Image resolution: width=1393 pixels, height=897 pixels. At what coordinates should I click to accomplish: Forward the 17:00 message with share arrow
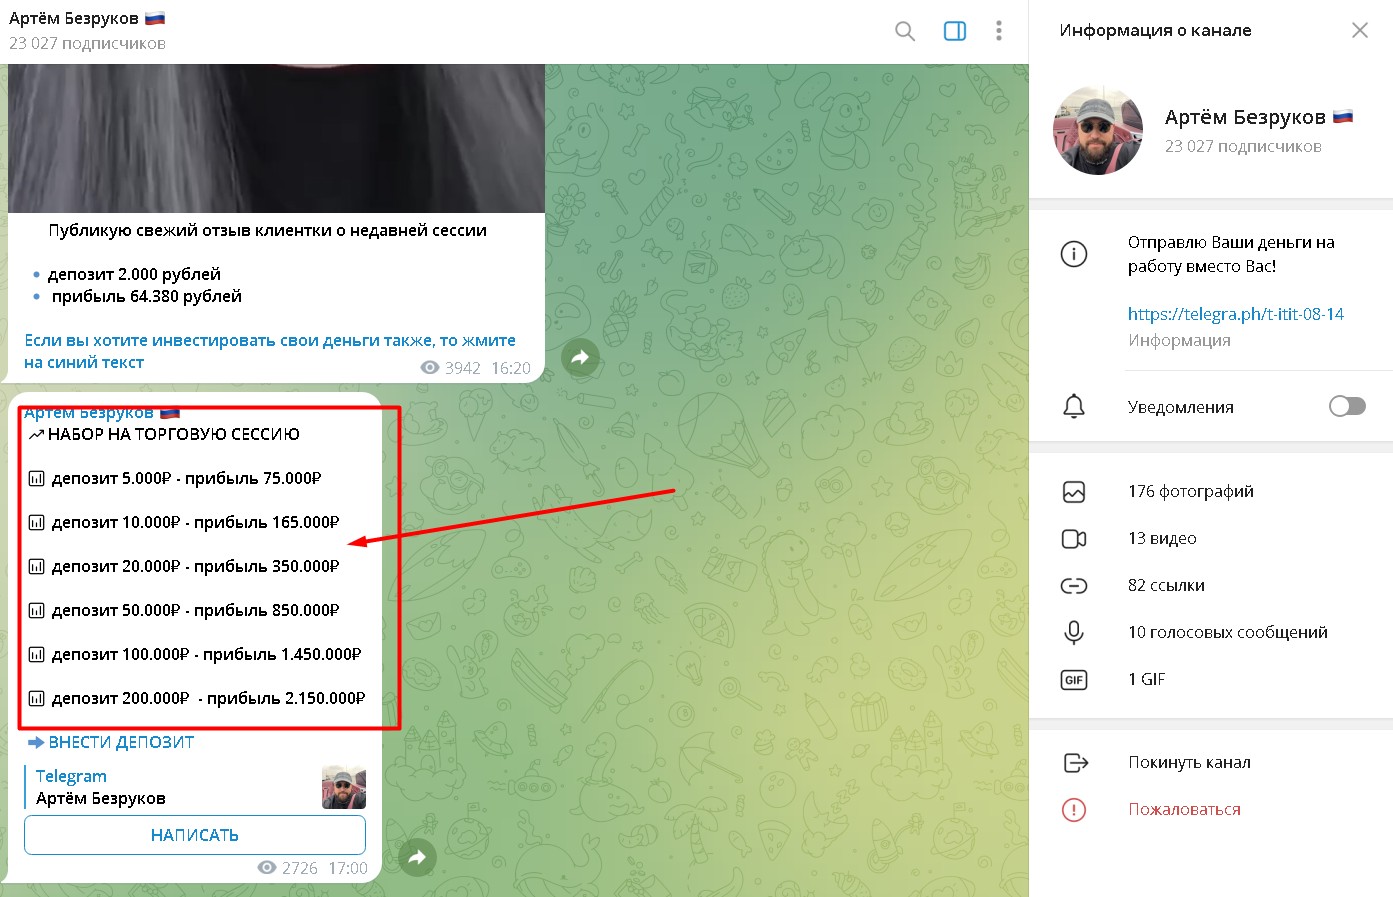pos(417,856)
